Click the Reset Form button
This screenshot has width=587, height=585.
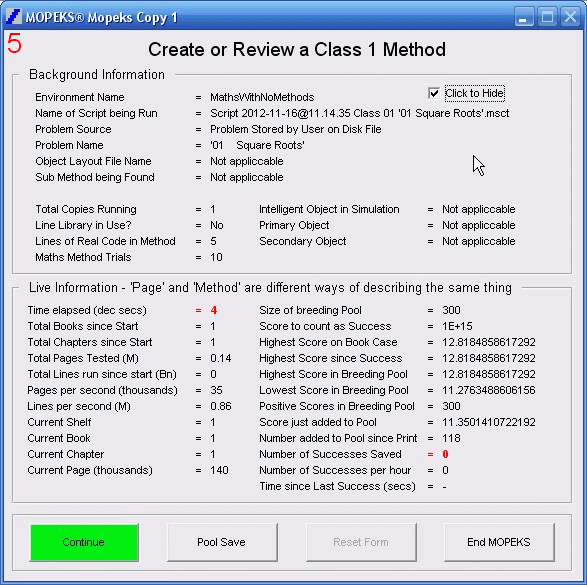point(361,542)
